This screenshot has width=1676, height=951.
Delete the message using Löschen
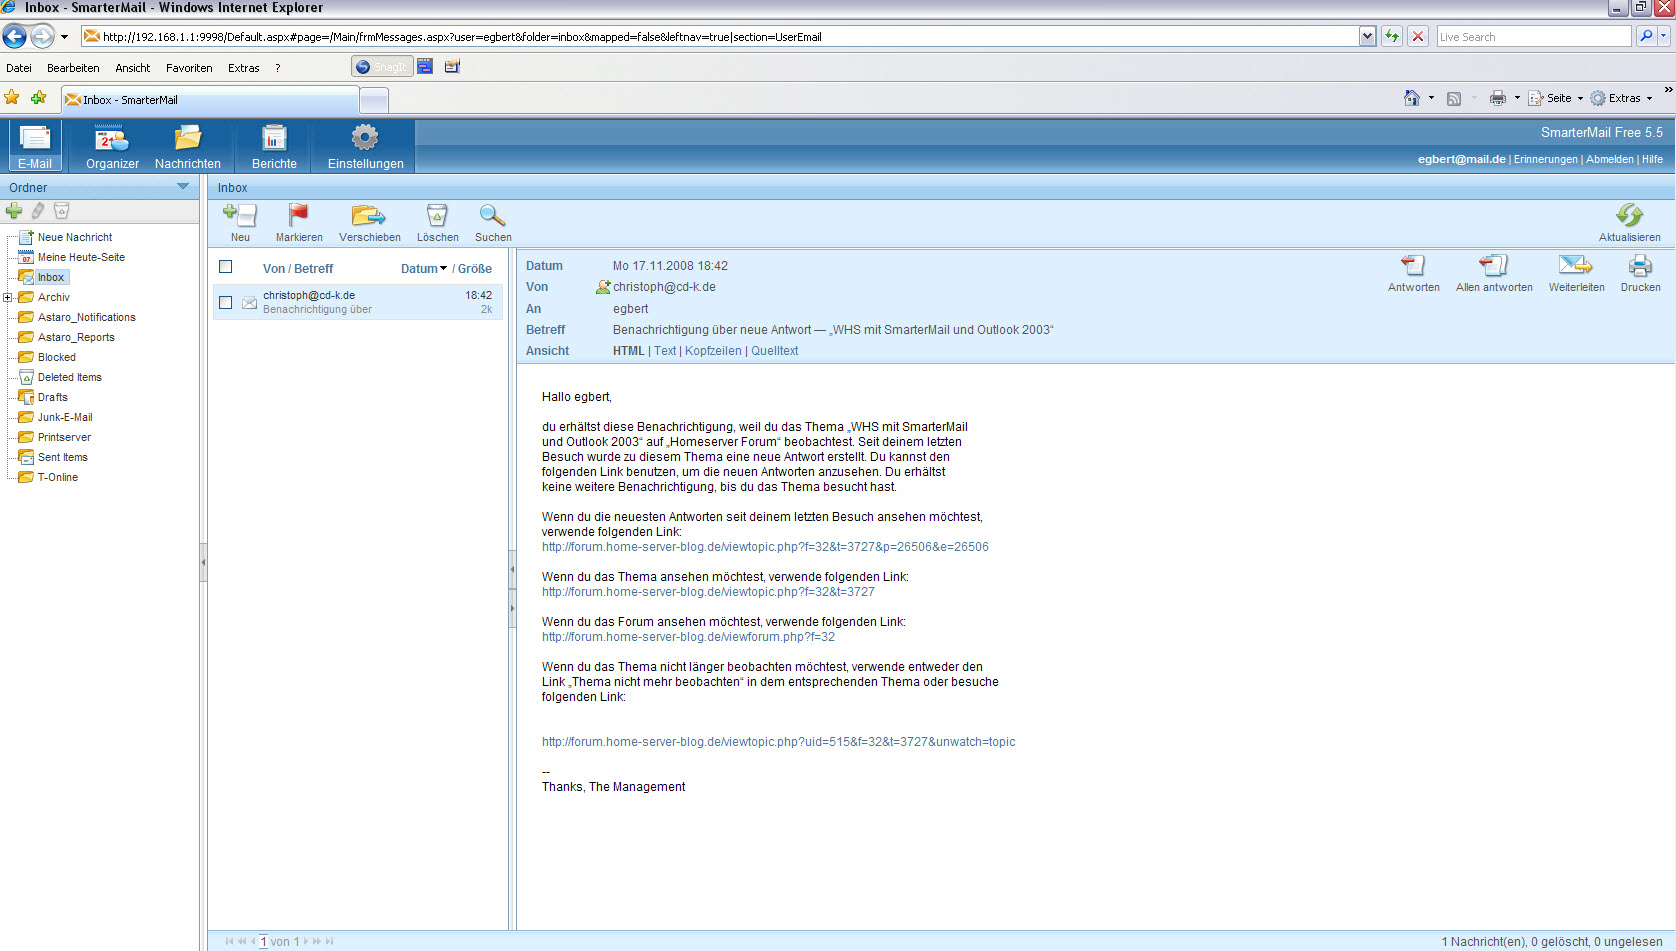[x=437, y=222]
